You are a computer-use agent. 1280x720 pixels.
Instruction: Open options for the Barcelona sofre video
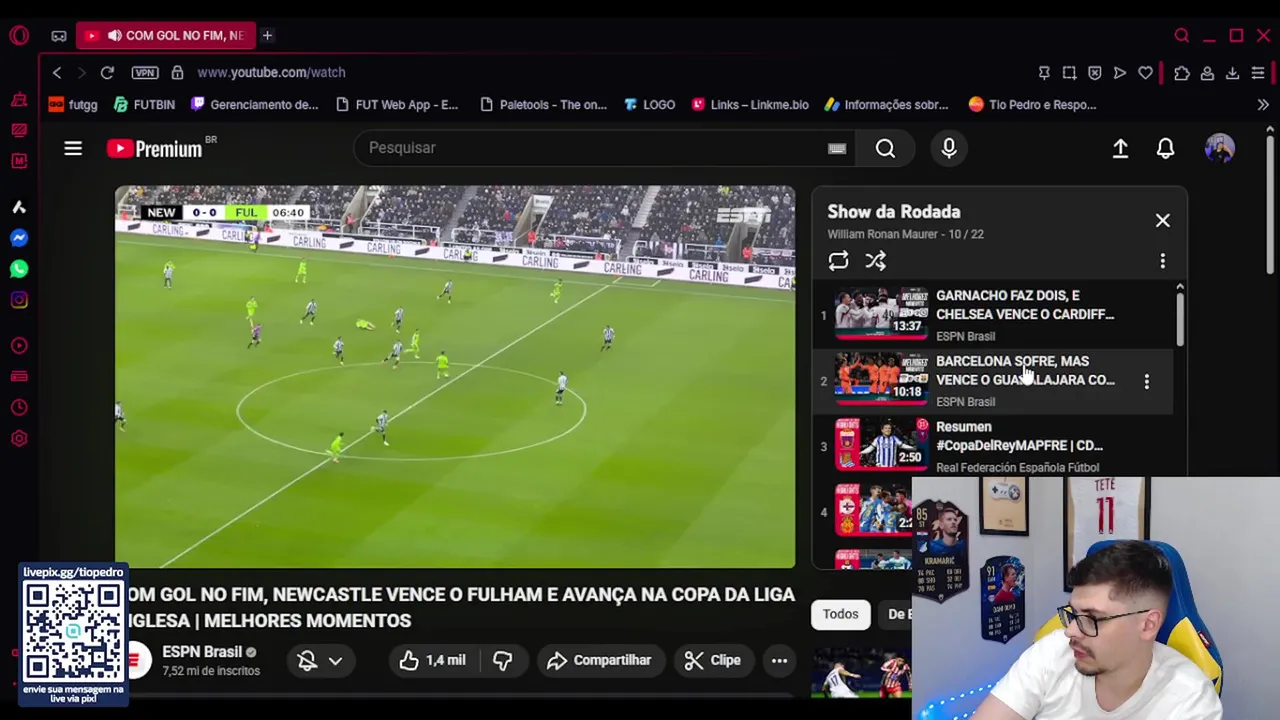coord(1147,381)
